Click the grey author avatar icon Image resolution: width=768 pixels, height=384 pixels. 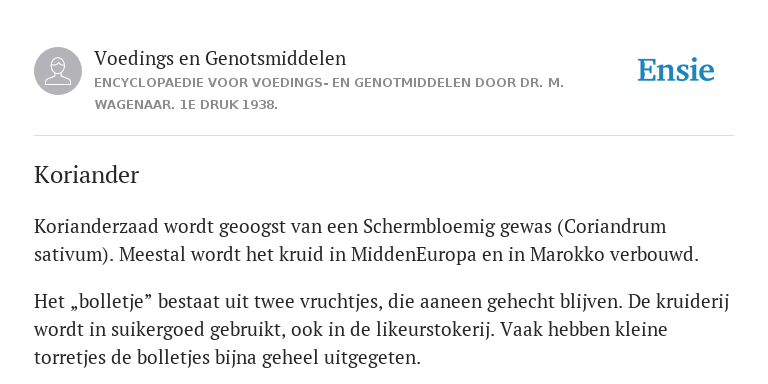pyautogui.click(x=58, y=71)
